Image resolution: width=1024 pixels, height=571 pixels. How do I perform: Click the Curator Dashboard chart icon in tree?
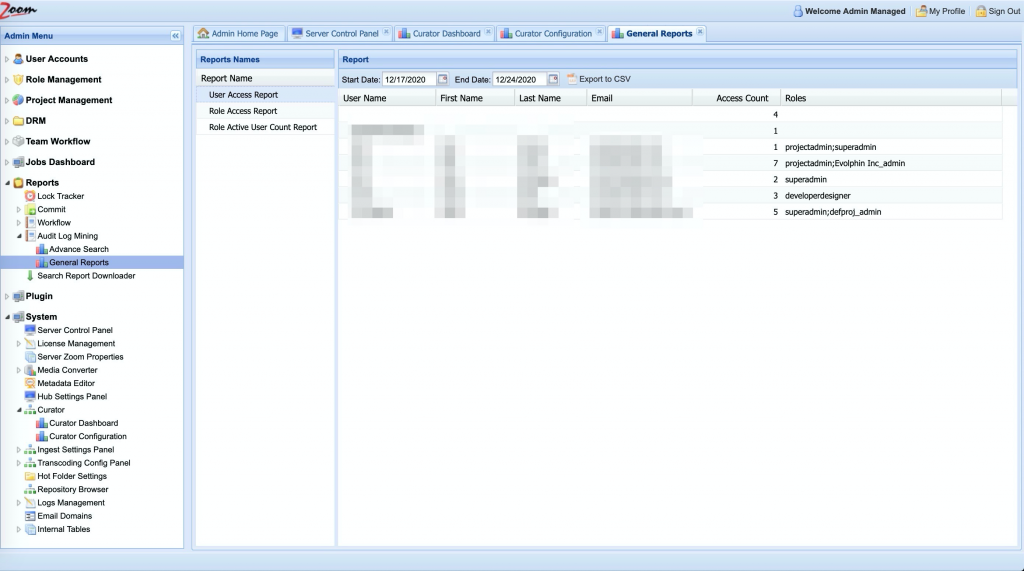pos(42,423)
